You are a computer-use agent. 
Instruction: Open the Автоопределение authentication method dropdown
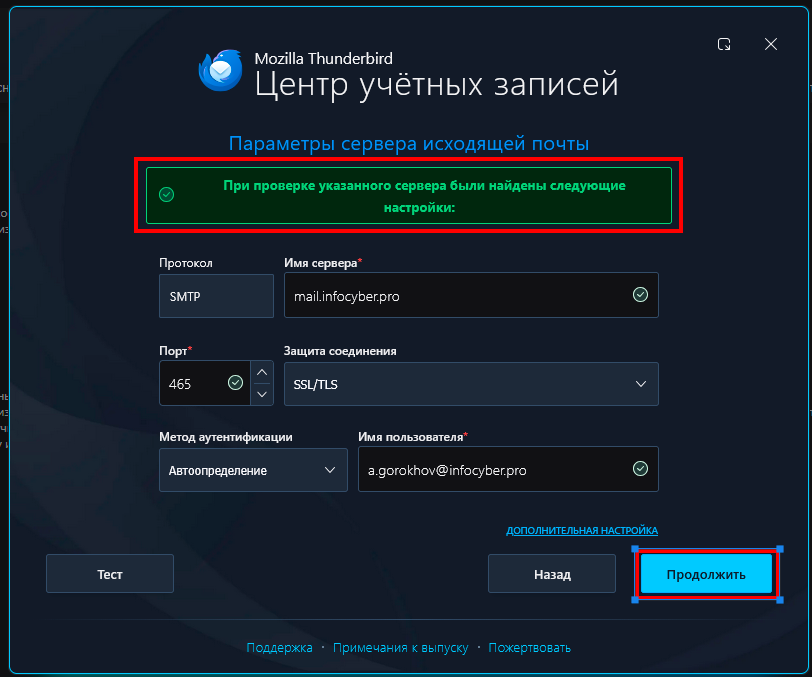tap(253, 470)
